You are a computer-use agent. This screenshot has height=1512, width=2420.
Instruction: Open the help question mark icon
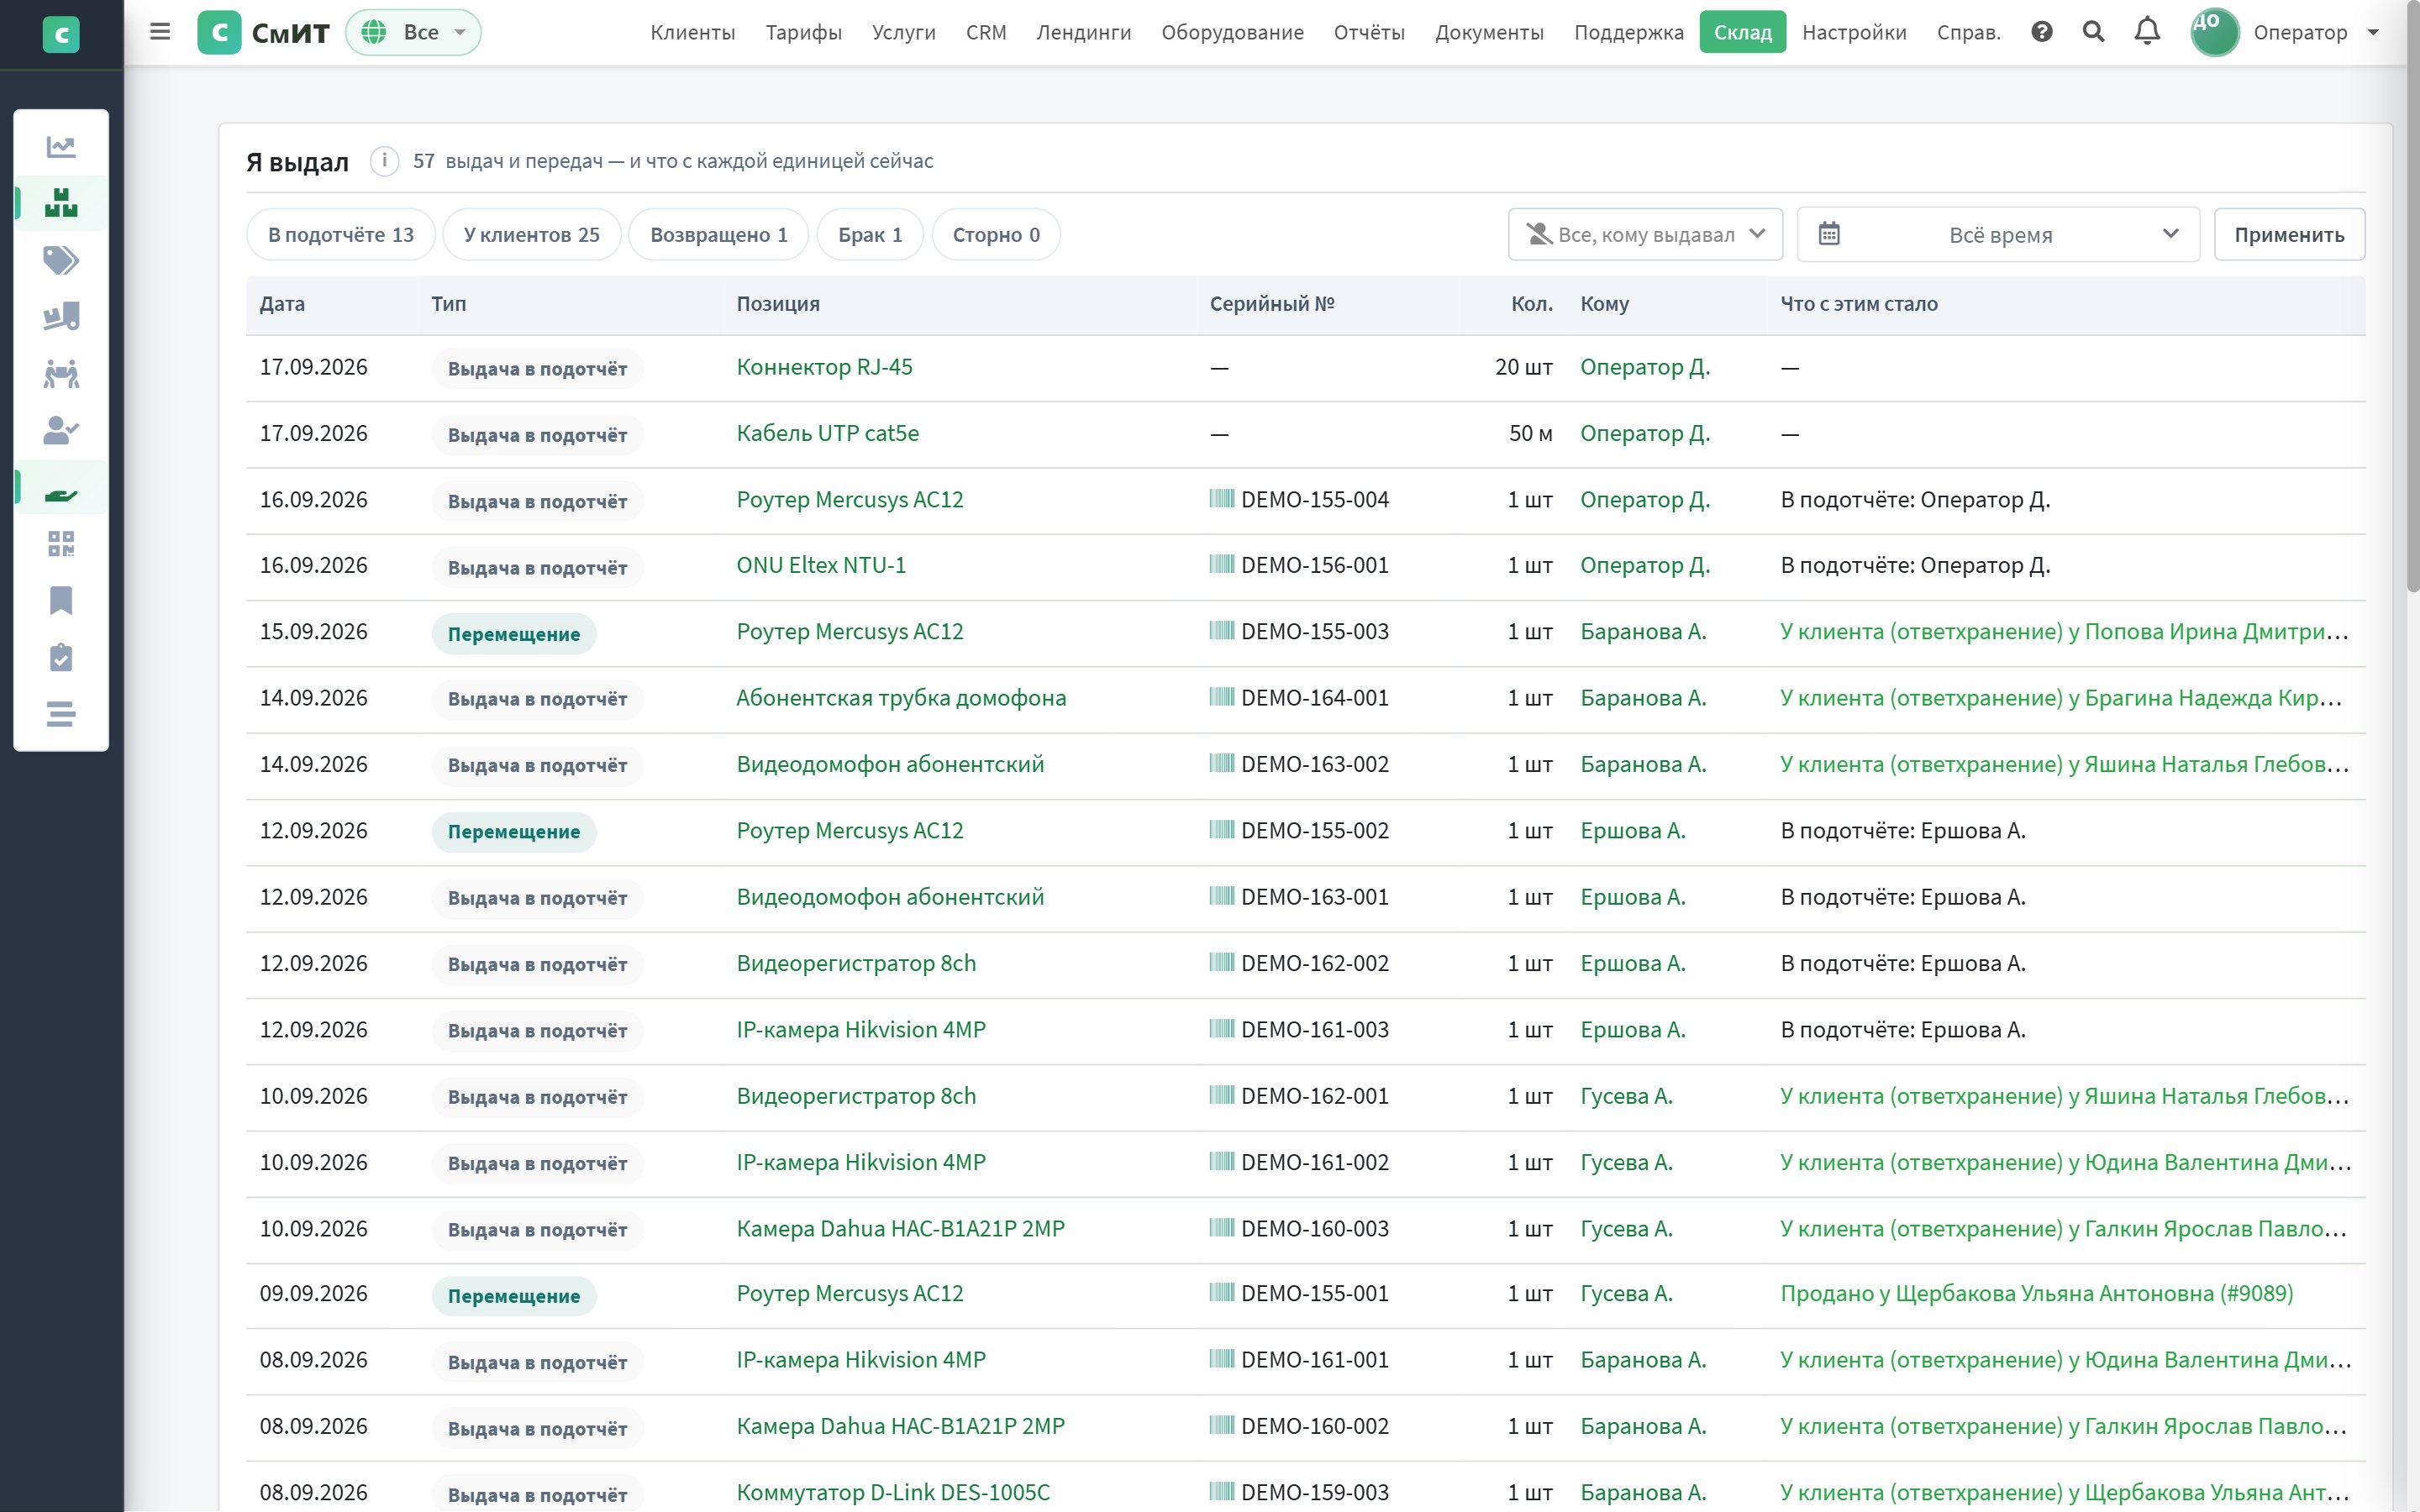click(x=2042, y=32)
